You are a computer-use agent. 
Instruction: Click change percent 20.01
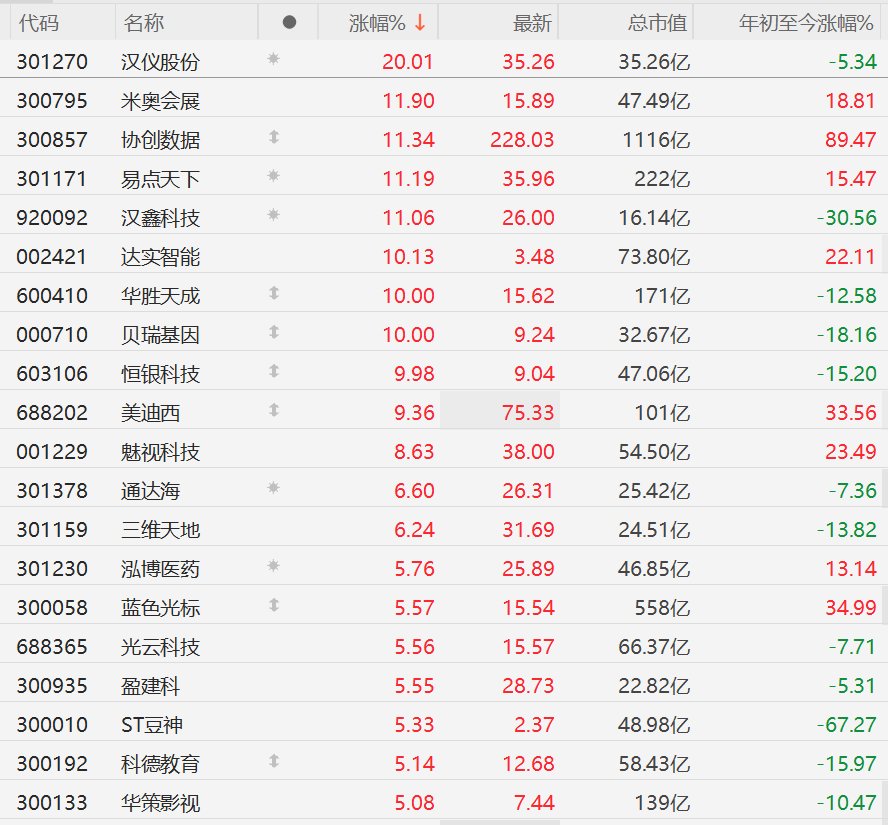[408, 62]
